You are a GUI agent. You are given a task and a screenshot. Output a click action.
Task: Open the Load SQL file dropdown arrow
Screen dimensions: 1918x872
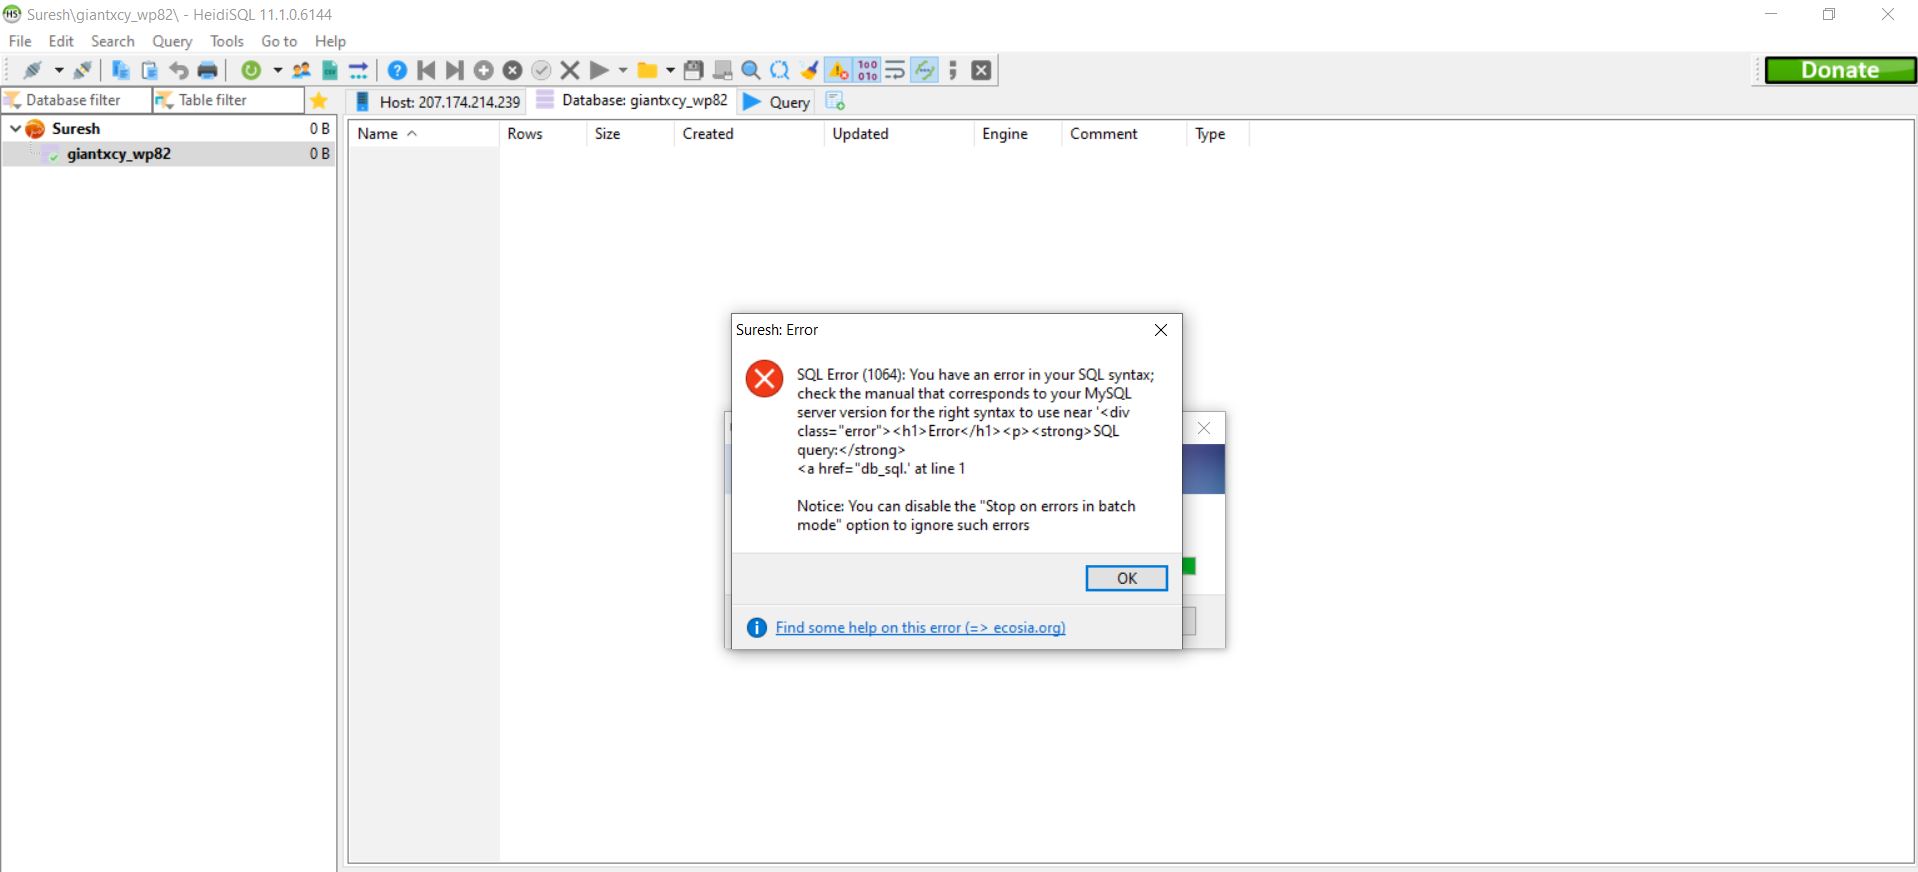tap(670, 70)
